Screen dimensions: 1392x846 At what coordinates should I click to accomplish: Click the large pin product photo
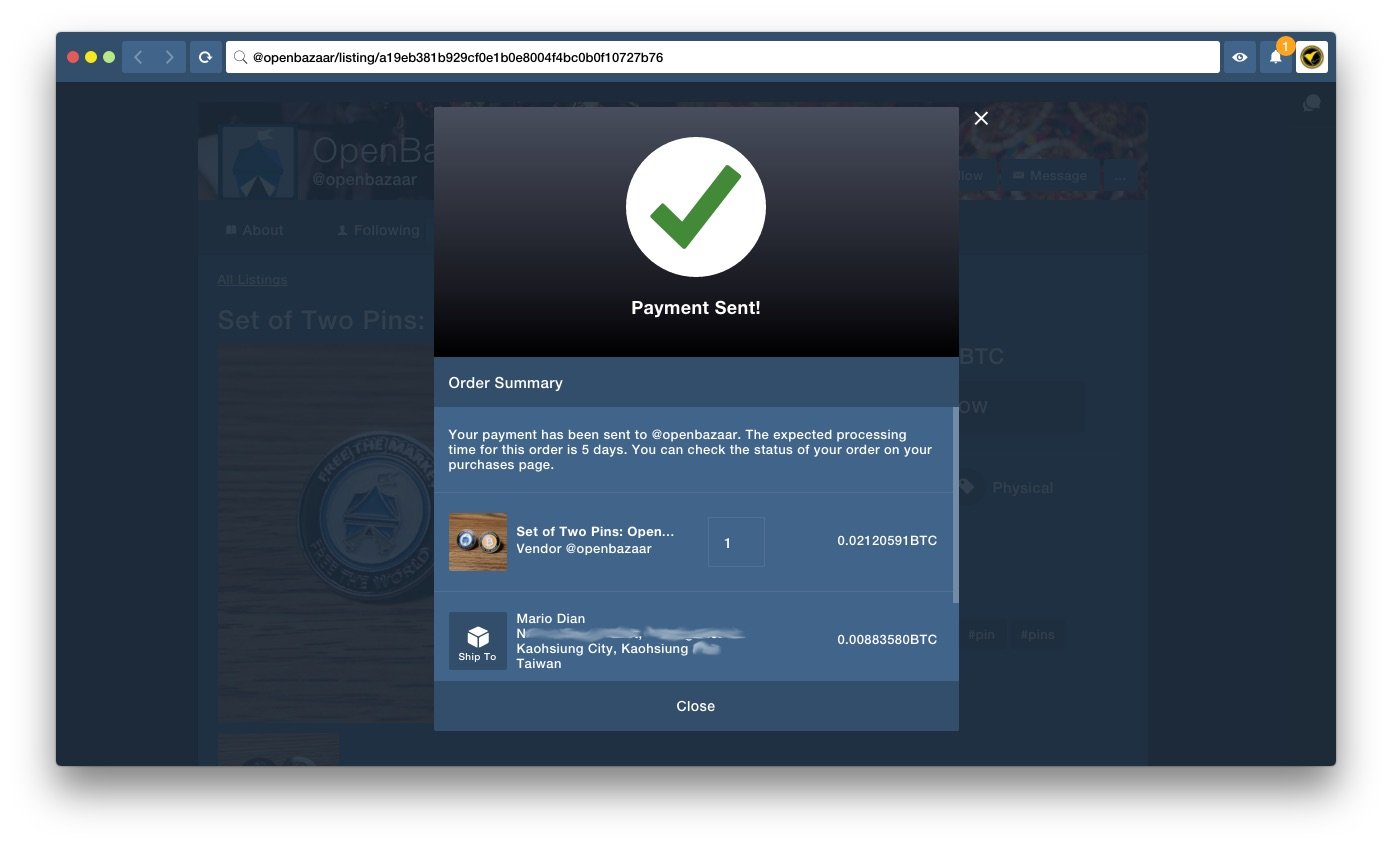[x=326, y=534]
